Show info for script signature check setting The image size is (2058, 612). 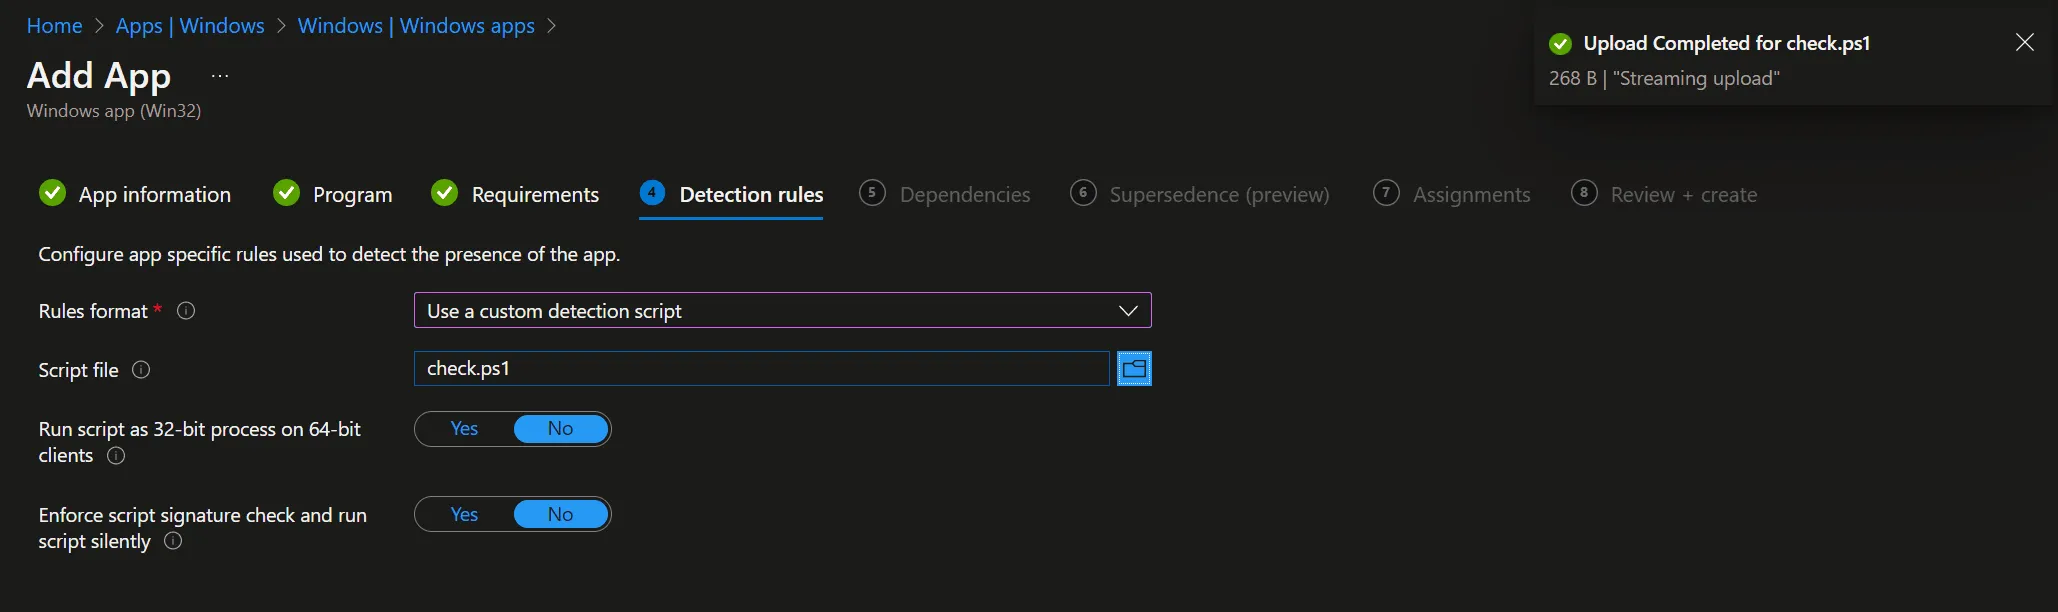[173, 541]
